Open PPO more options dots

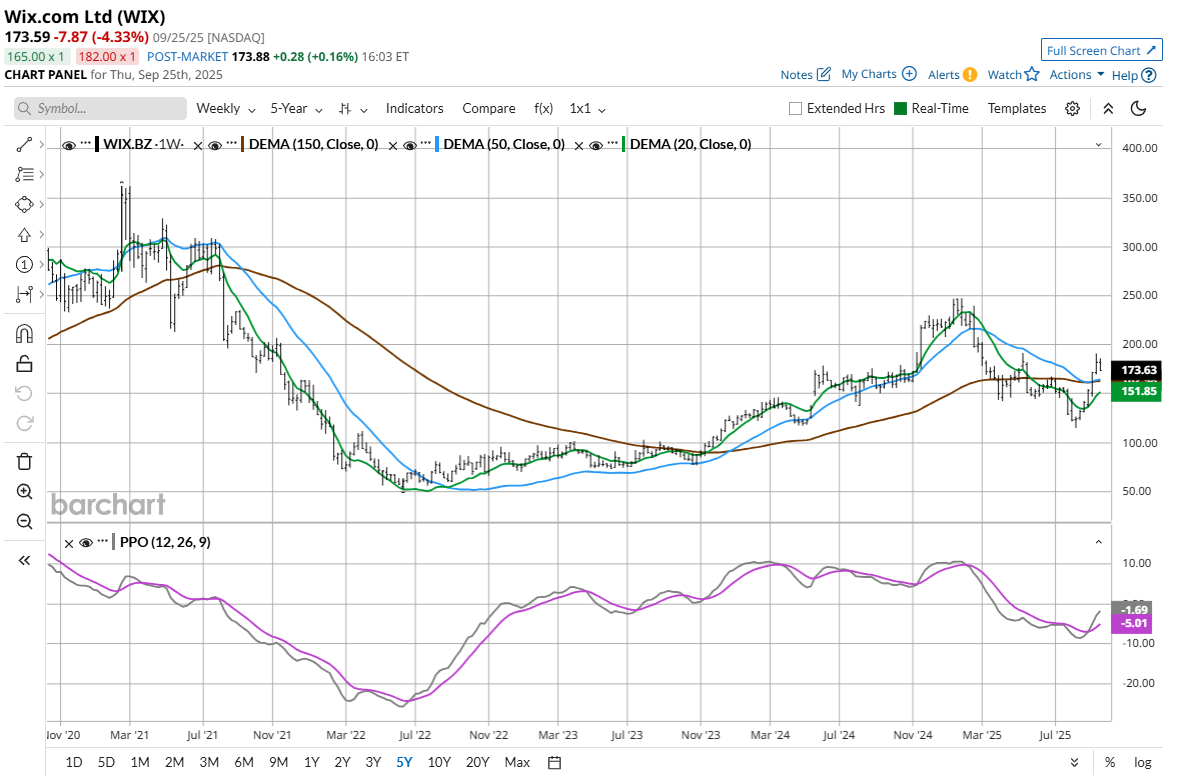click(102, 542)
